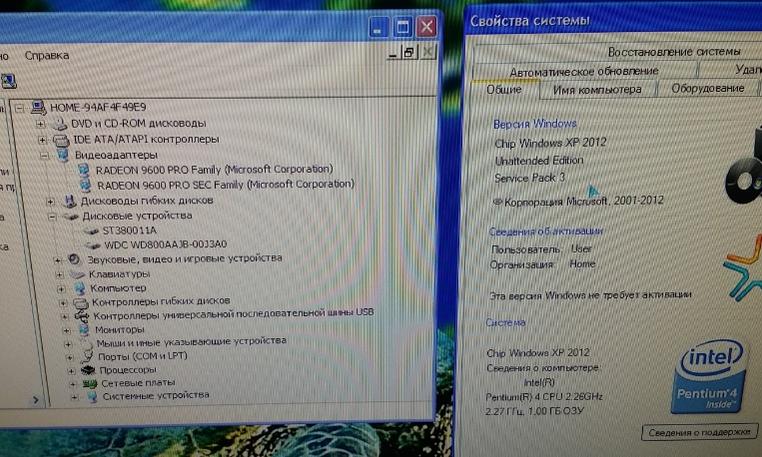Collapse the Видеоадаптеры node
The height and width of the screenshot is (457, 762).
[45, 156]
